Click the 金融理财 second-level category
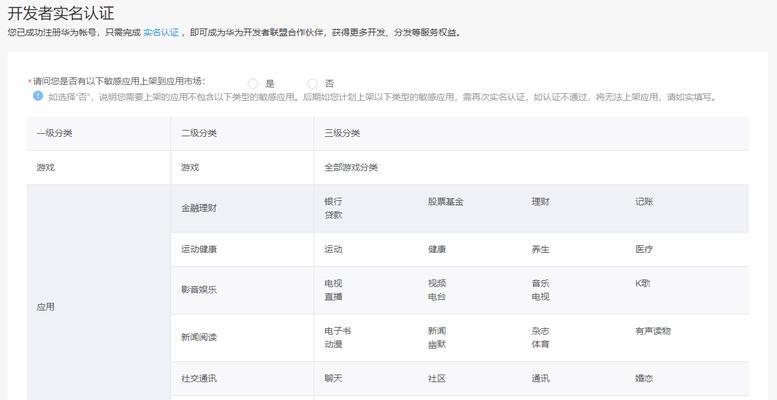777x400 pixels. pos(199,208)
